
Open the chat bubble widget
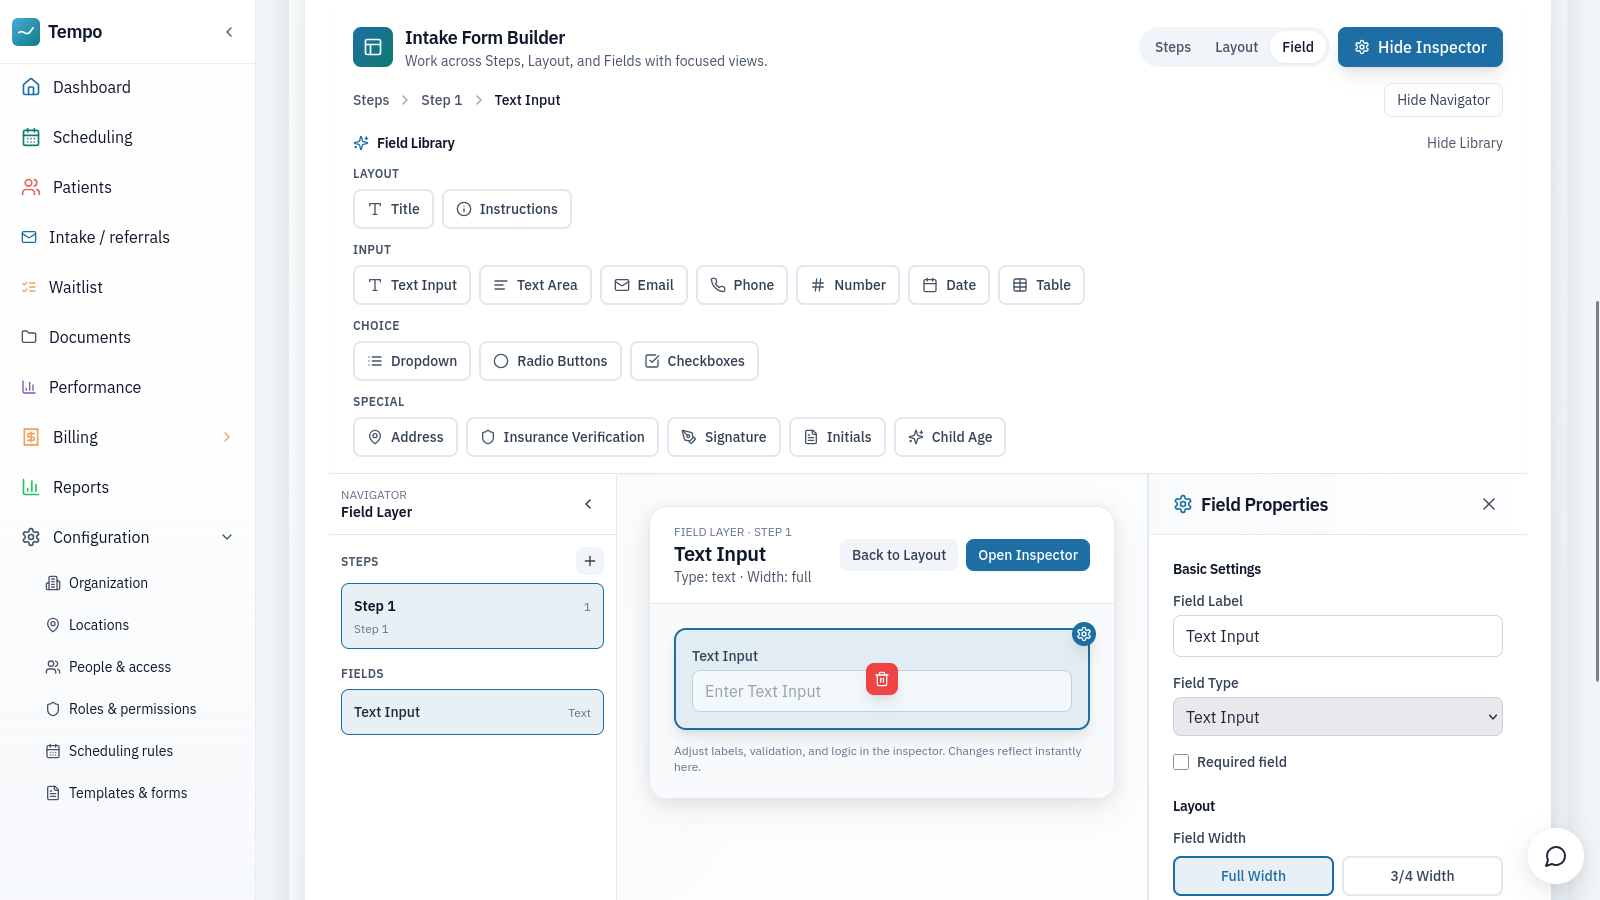pyautogui.click(x=1555, y=856)
